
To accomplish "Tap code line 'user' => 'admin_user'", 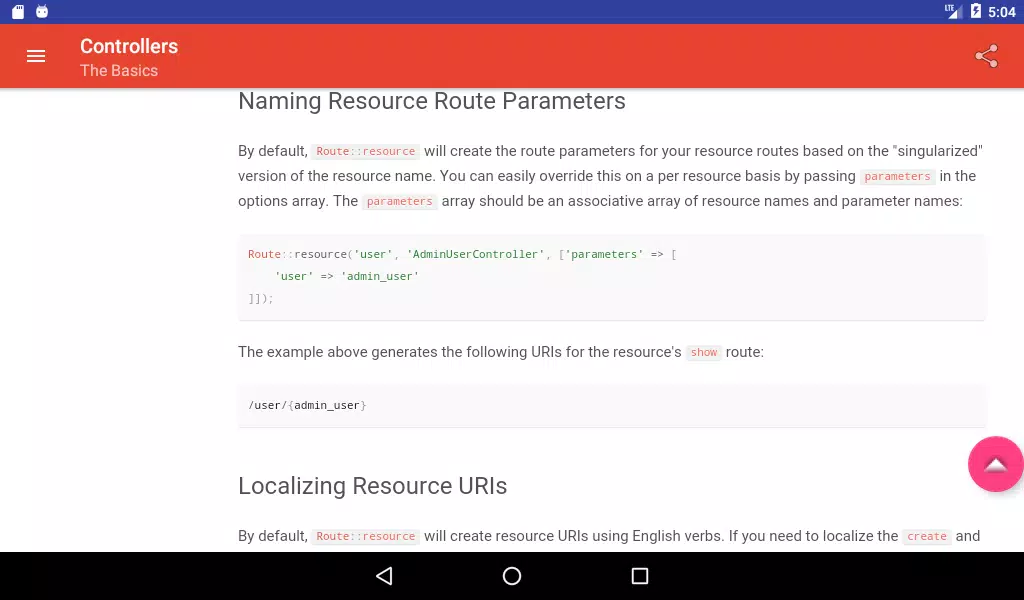I will 347,276.
